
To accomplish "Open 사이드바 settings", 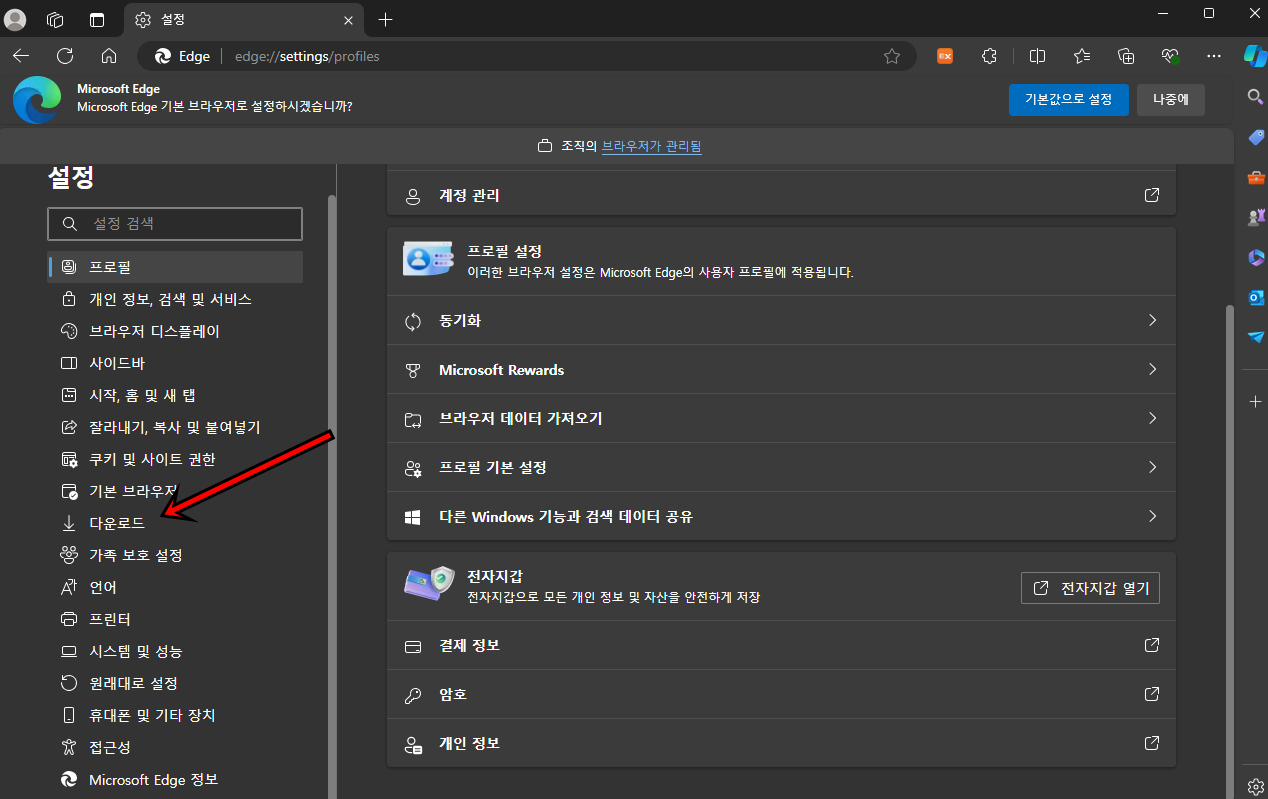I will [x=175, y=363].
